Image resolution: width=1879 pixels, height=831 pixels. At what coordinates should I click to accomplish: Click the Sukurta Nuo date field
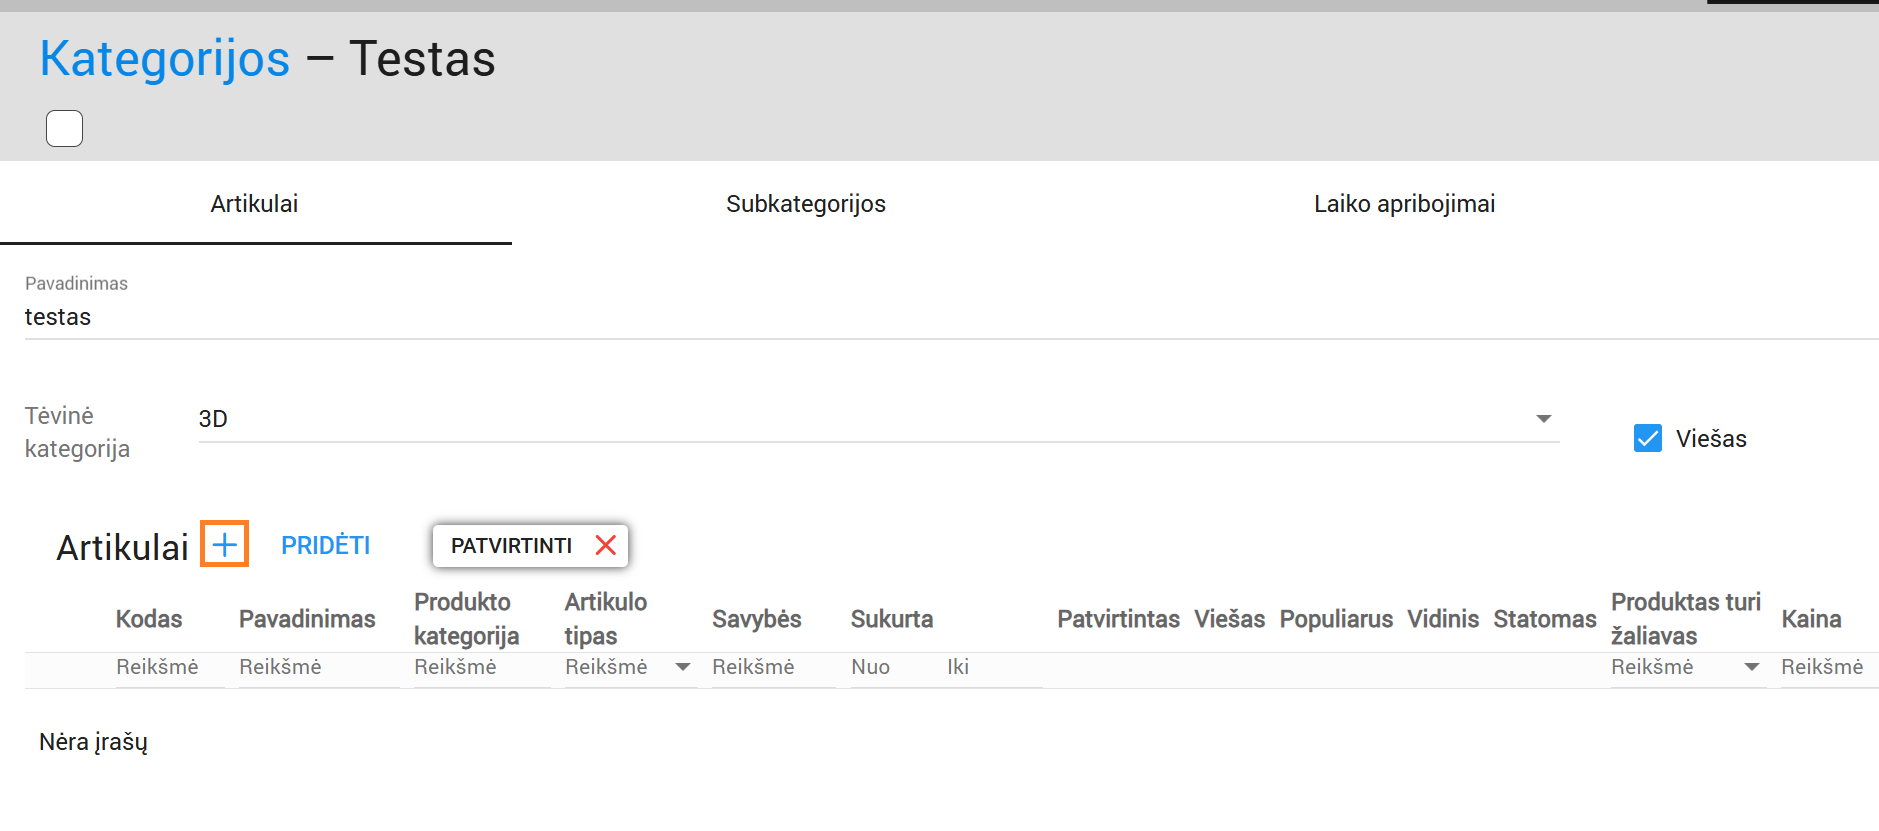(890, 667)
